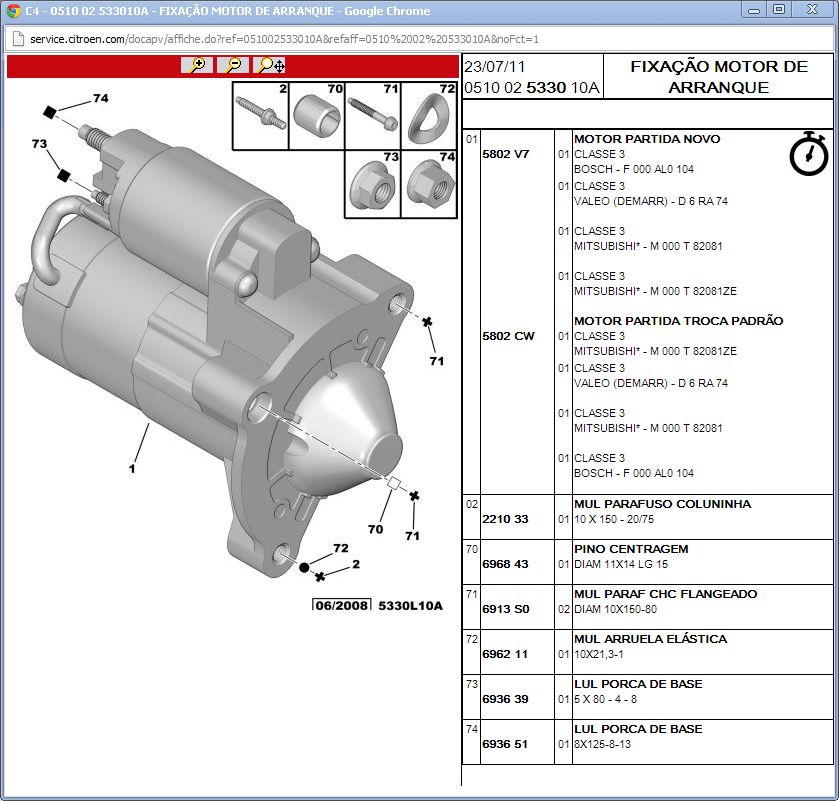Viewport: 839px width, 801px height.
Task: Click the zoom in magnifier icon
Action: [x=197, y=65]
